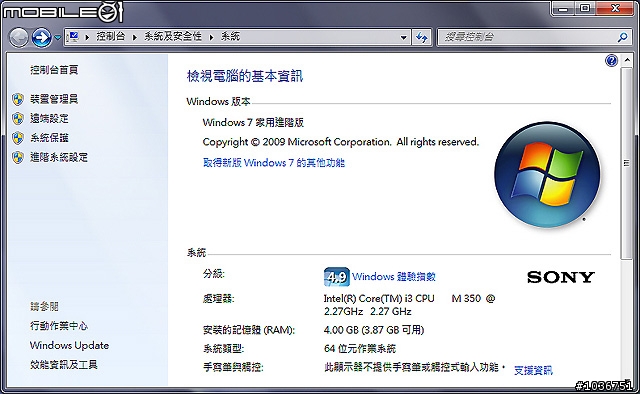
Task: Open 進階系統設定 in sidebar
Action: click(x=59, y=157)
